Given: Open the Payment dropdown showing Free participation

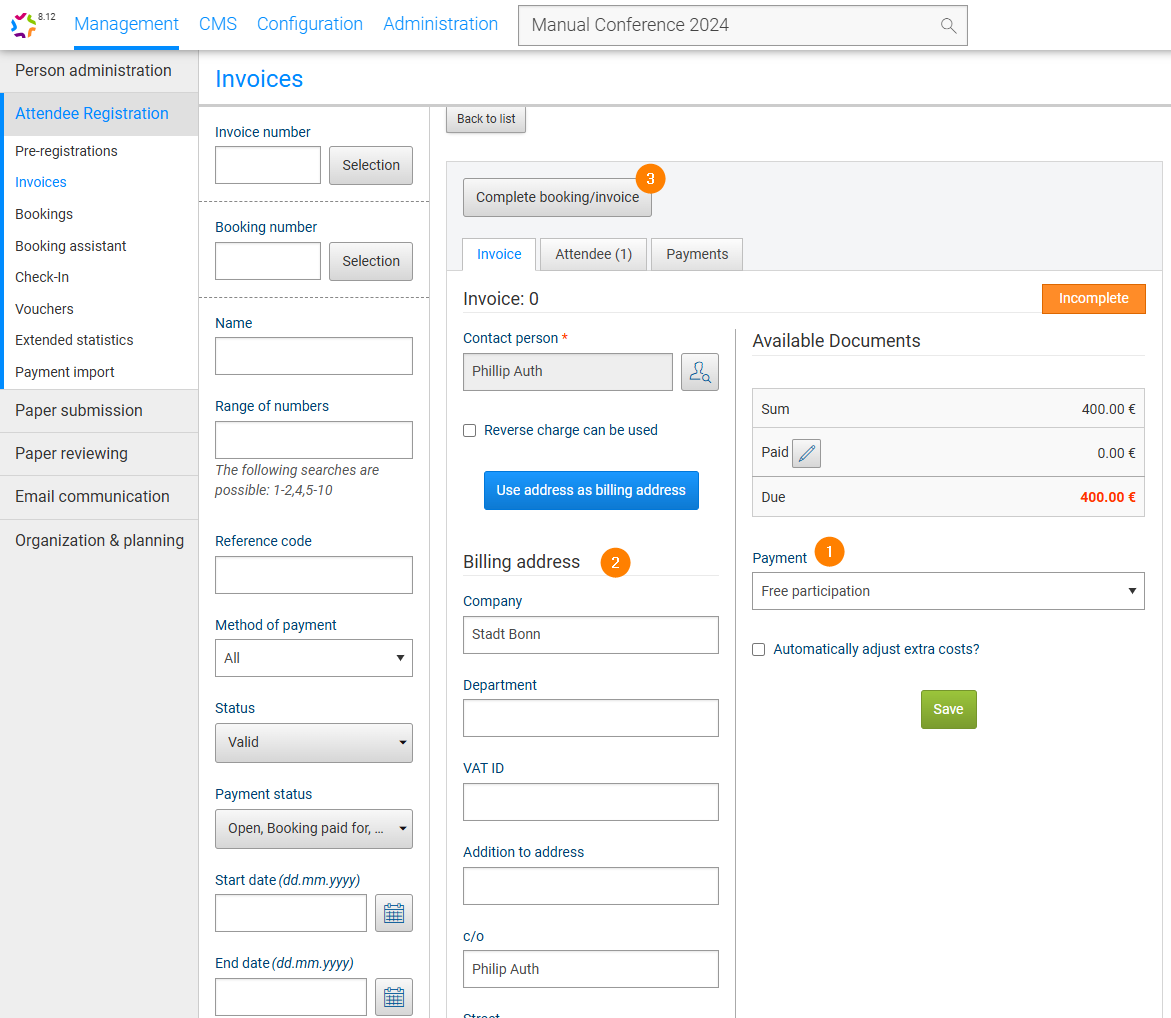Looking at the screenshot, I should tap(947, 591).
